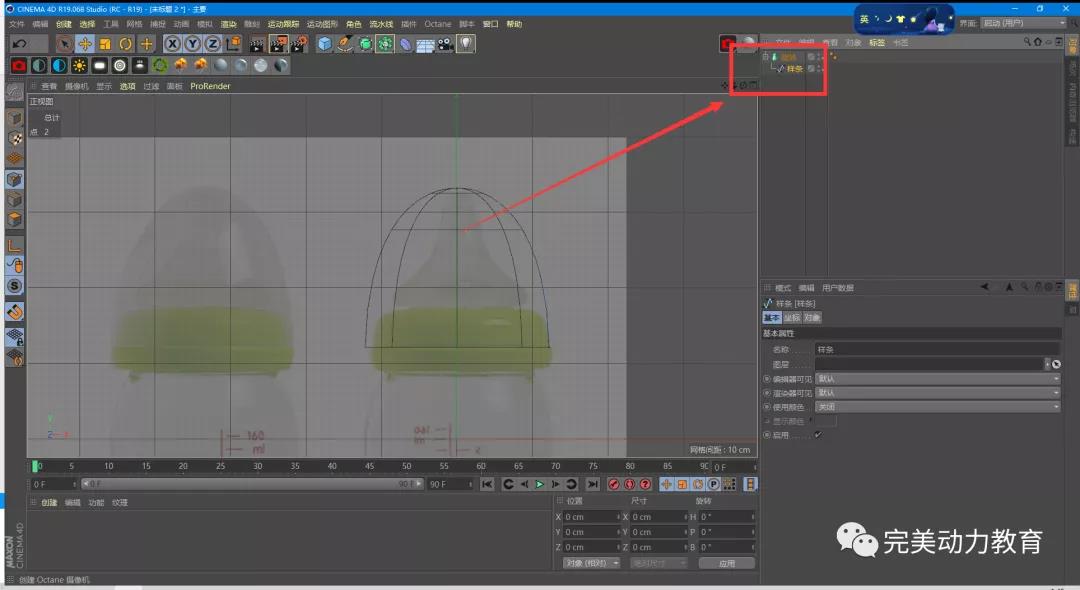Click the 名称 name input field

click(x=935, y=350)
